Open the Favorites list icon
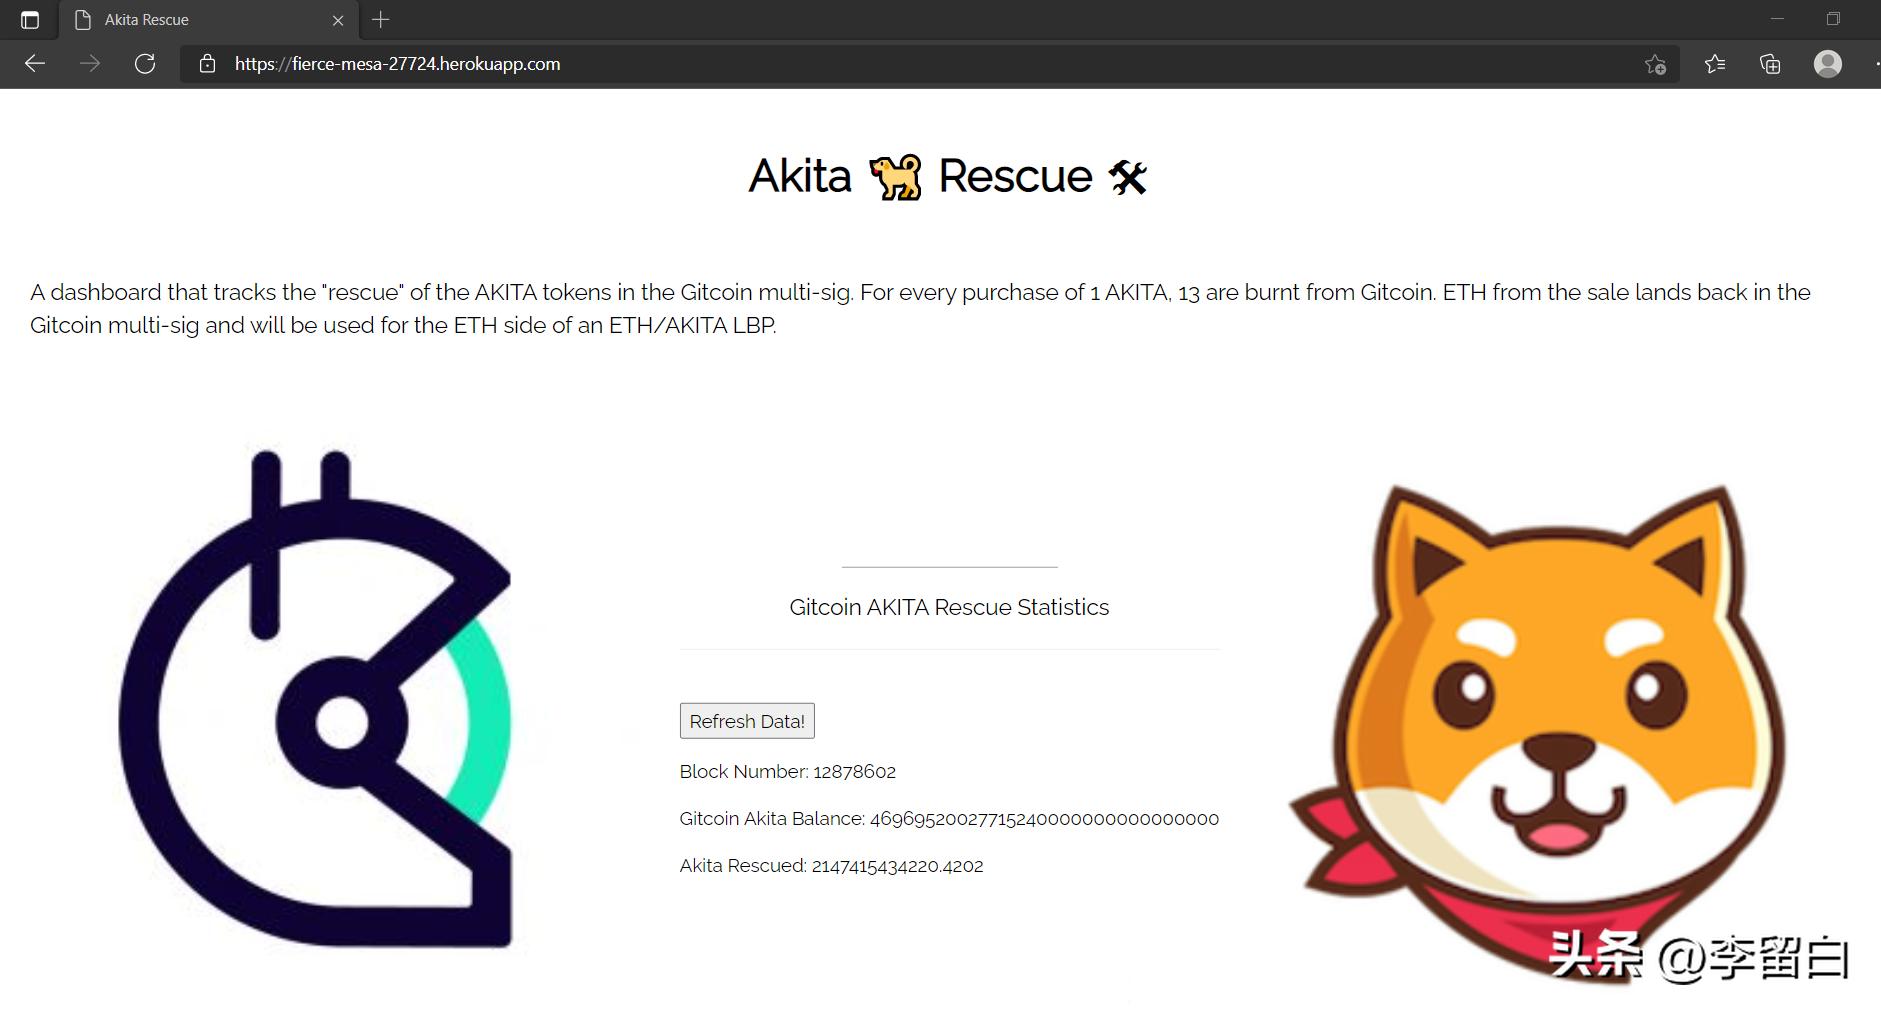The width and height of the screenshot is (1881, 1011). coord(1715,64)
